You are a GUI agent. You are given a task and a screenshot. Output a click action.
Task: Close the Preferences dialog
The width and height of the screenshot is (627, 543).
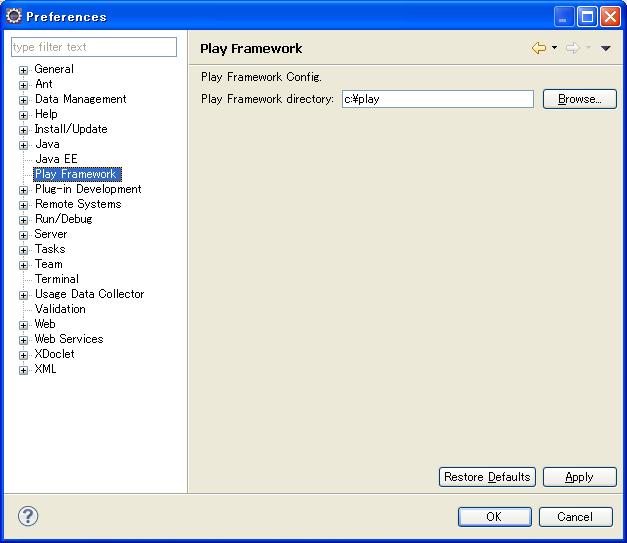610,17
